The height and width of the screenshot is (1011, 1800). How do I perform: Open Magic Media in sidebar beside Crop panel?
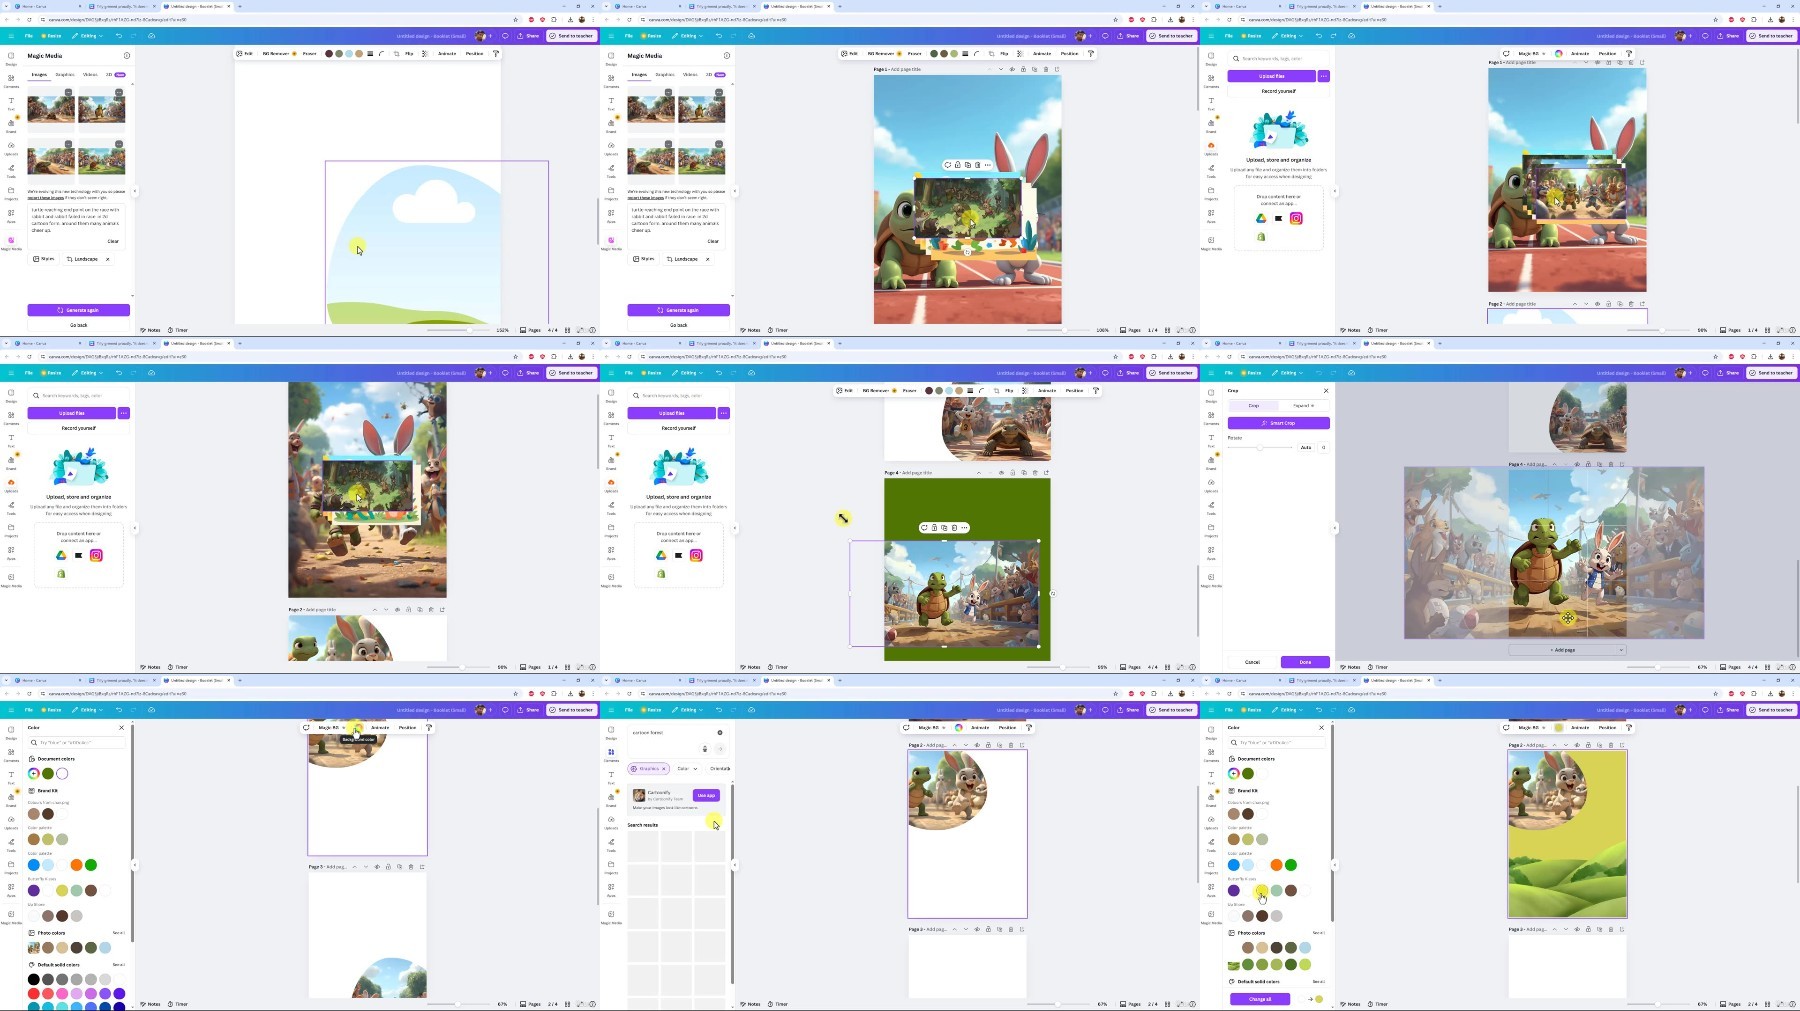tap(1211, 579)
